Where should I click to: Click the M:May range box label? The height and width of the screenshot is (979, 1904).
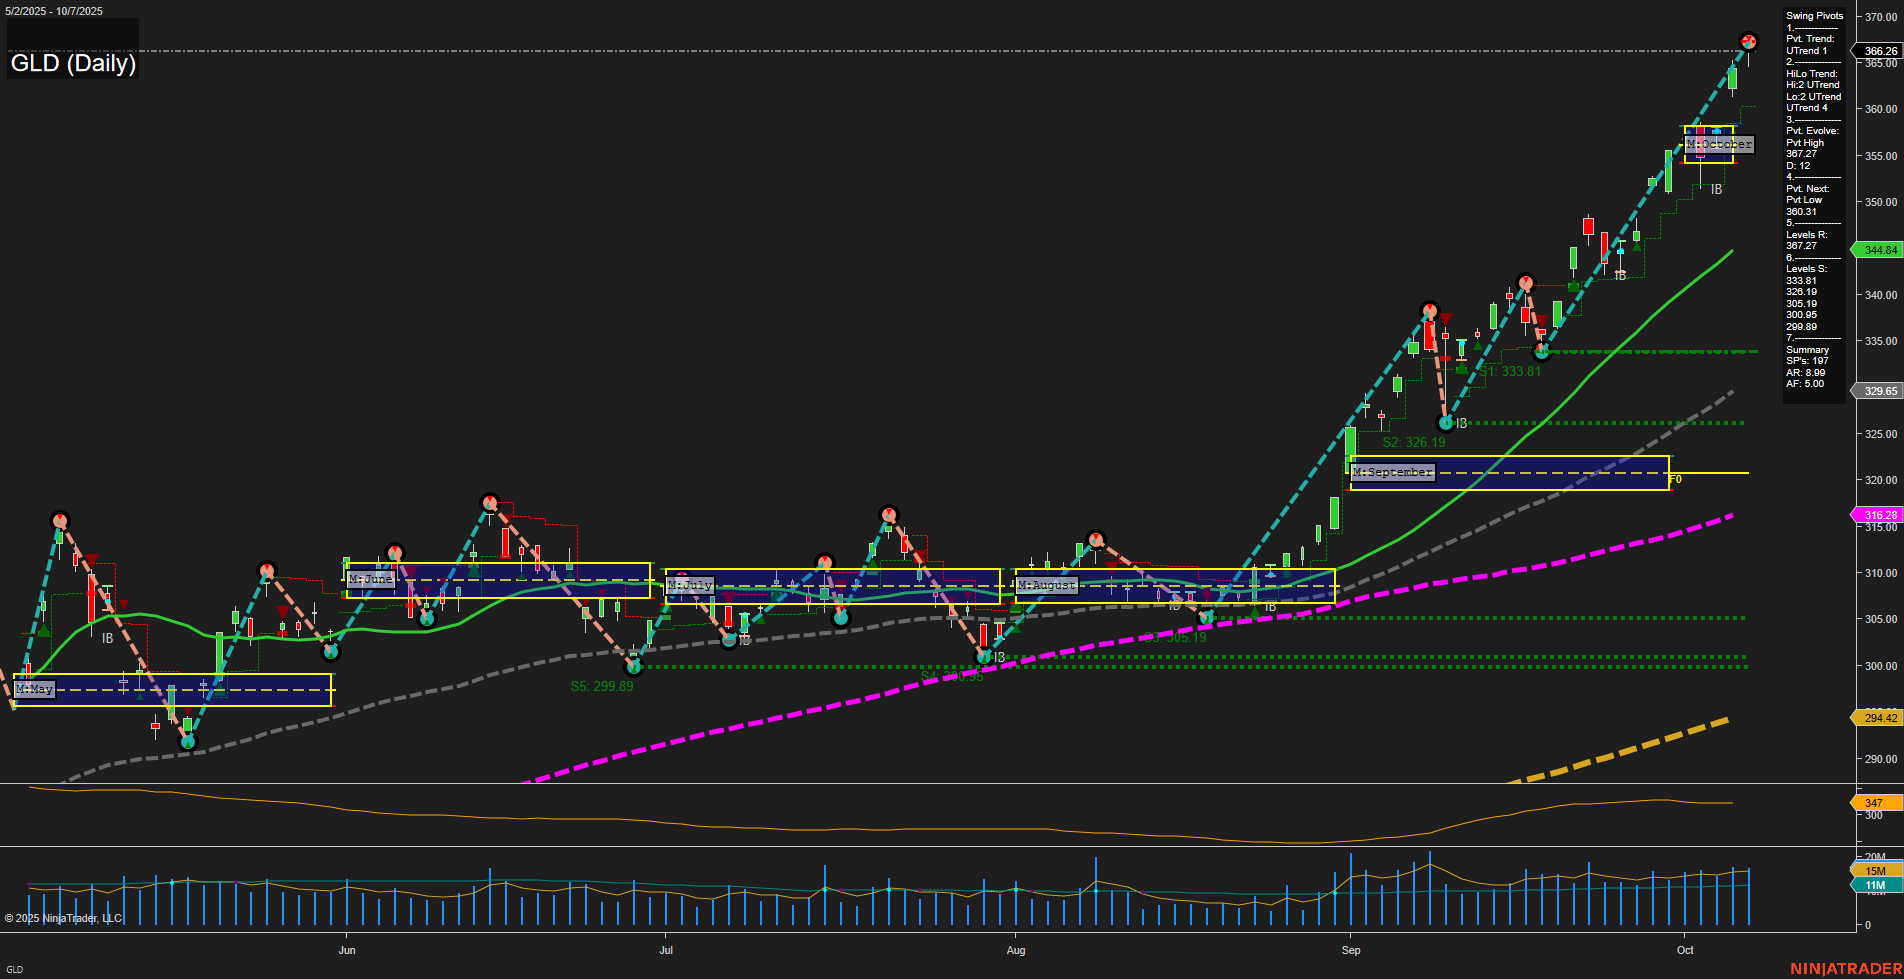pyautogui.click(x=33, y=688)
